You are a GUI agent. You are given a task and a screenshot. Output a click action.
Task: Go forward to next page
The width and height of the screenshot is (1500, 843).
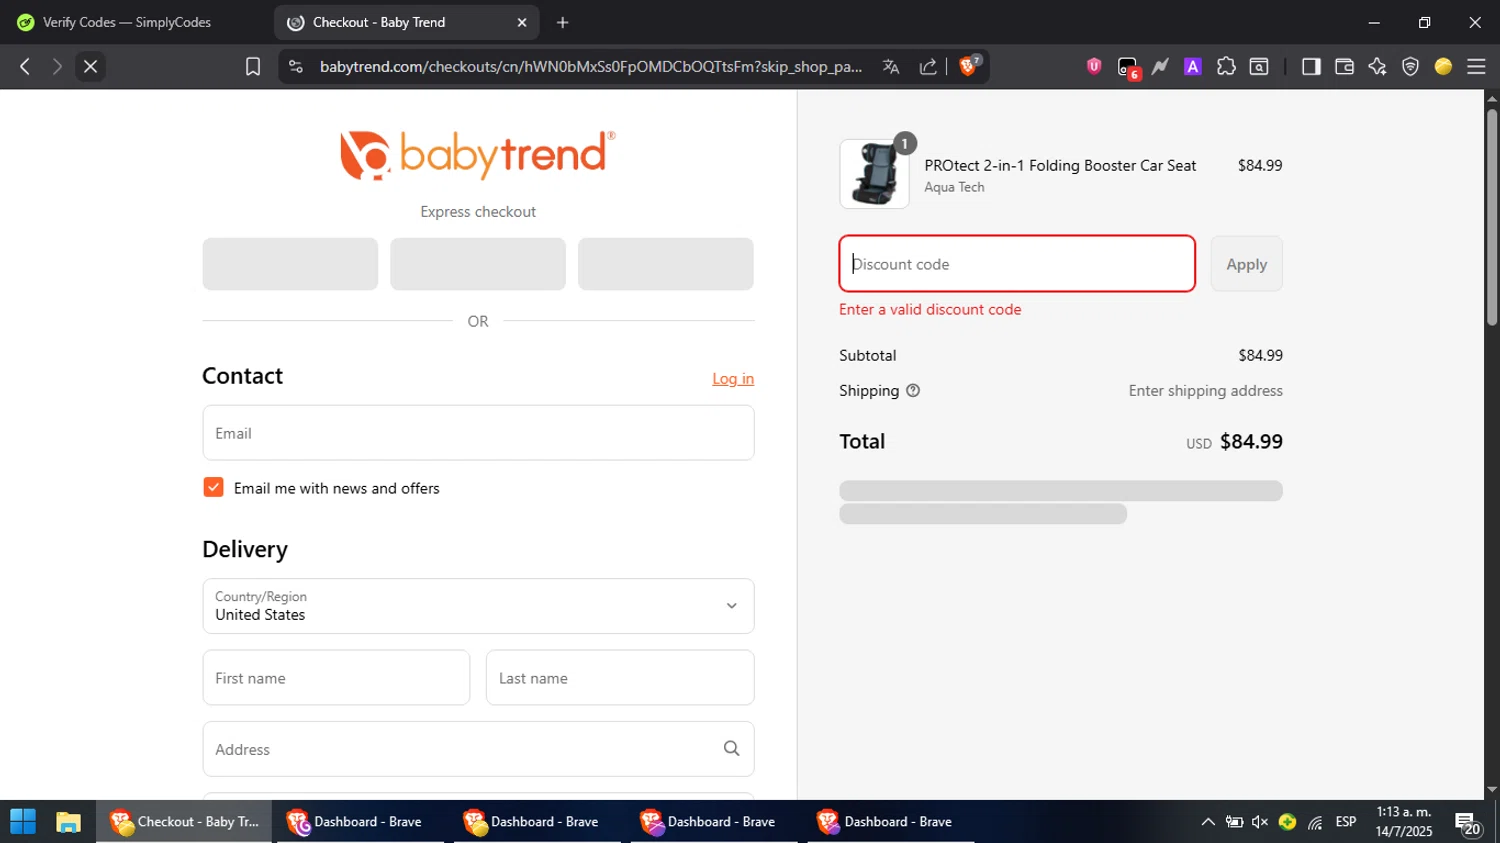click(57, 66)
